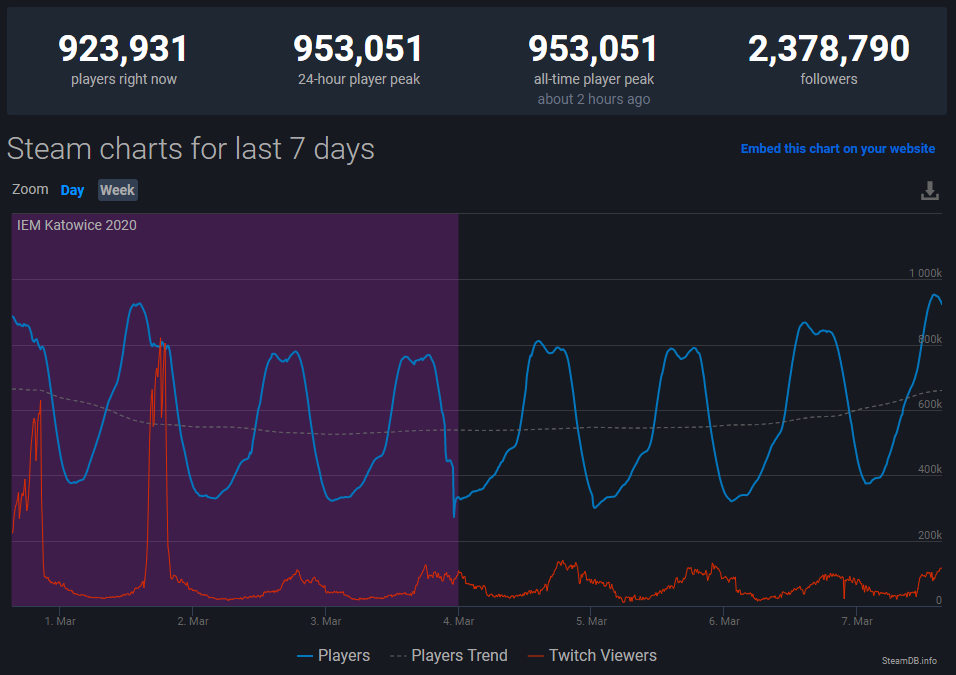Click 'about 2 hours ago' timestamp text

(593, 99)
